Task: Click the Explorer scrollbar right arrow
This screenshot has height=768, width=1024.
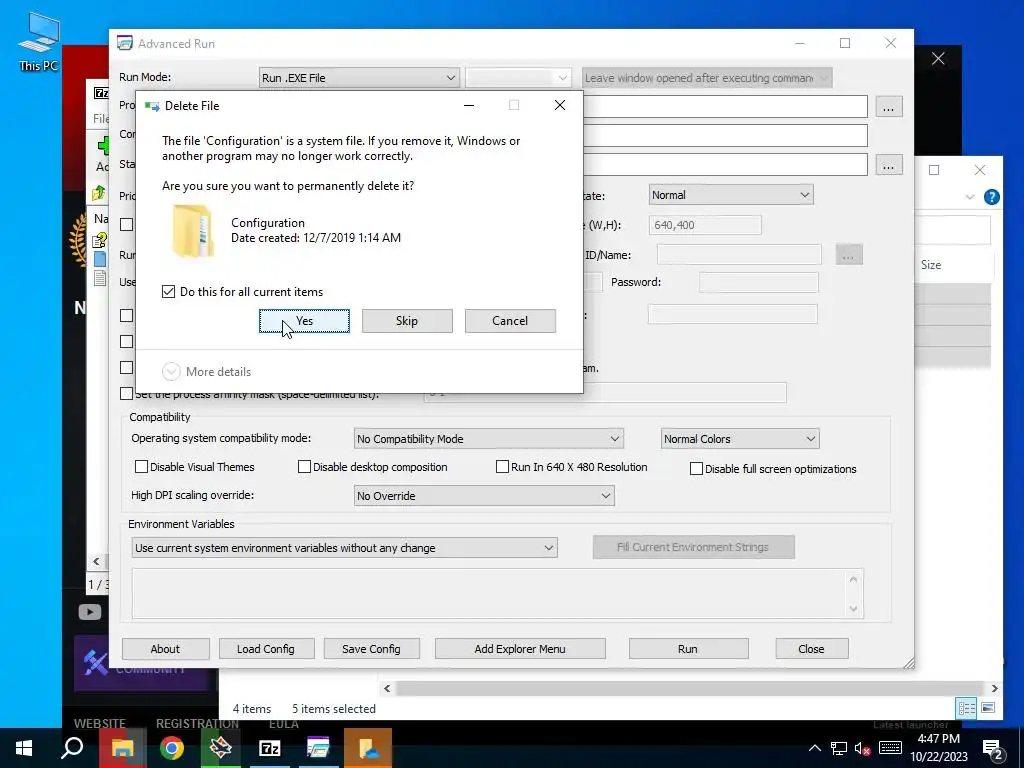Action: [994, 688]
